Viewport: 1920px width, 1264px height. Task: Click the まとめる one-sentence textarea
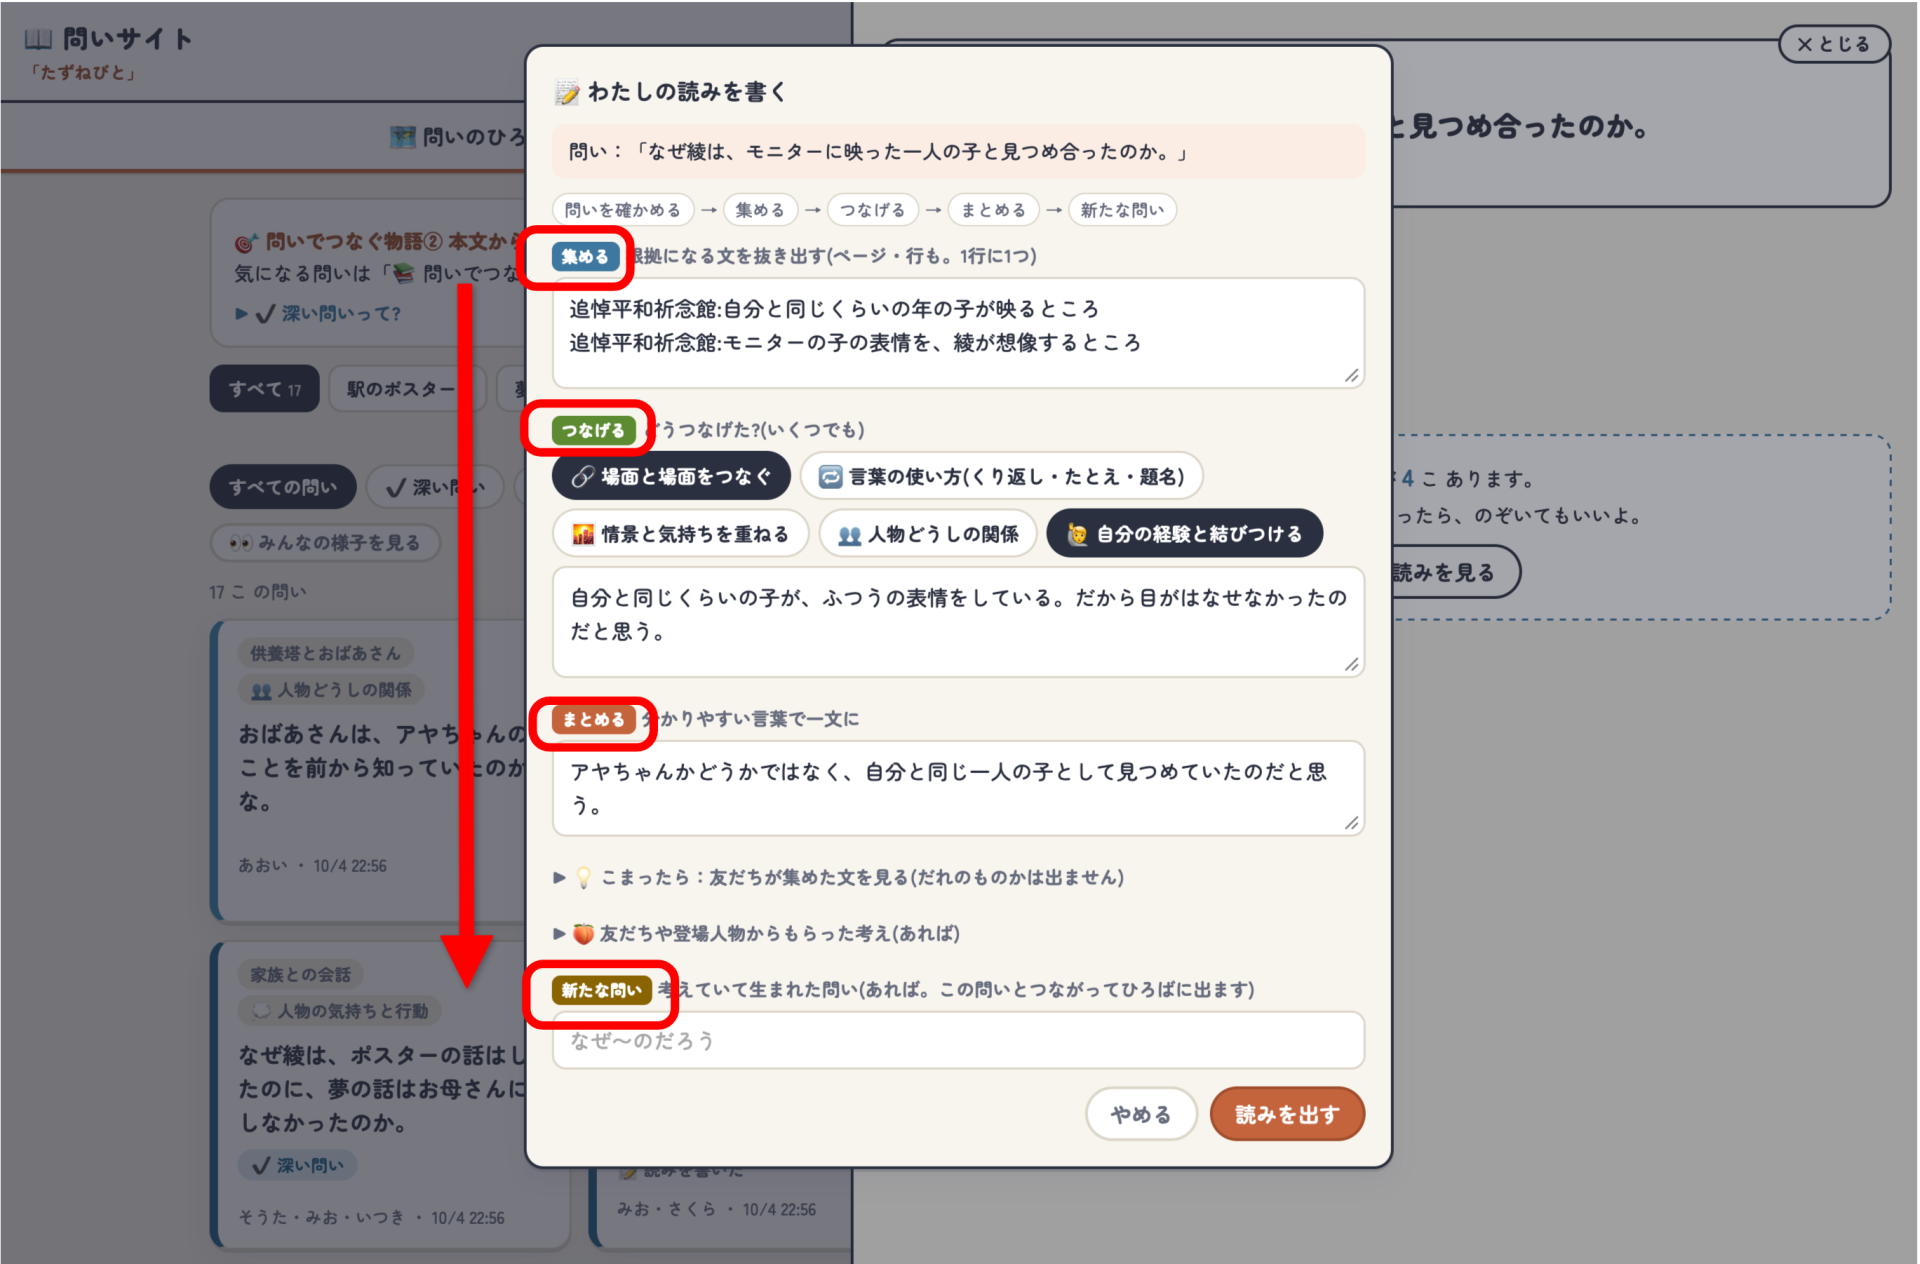pos(958,788)
